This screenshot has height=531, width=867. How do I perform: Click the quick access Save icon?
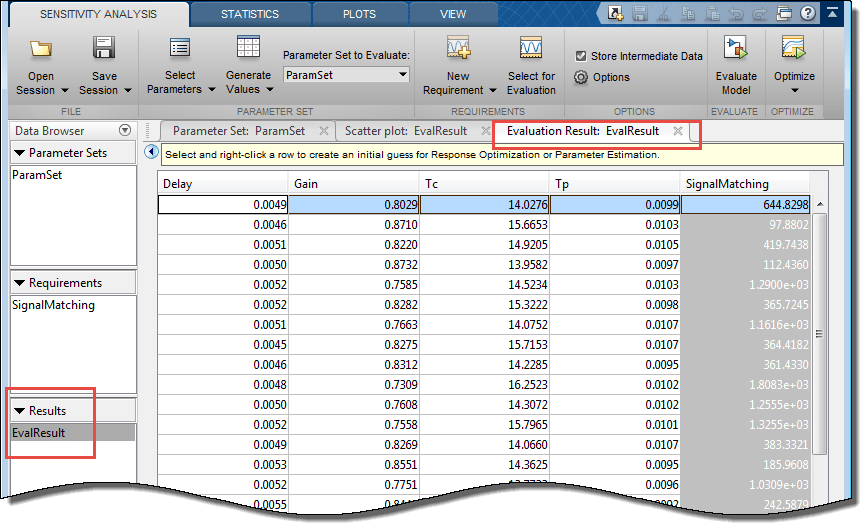640,13
